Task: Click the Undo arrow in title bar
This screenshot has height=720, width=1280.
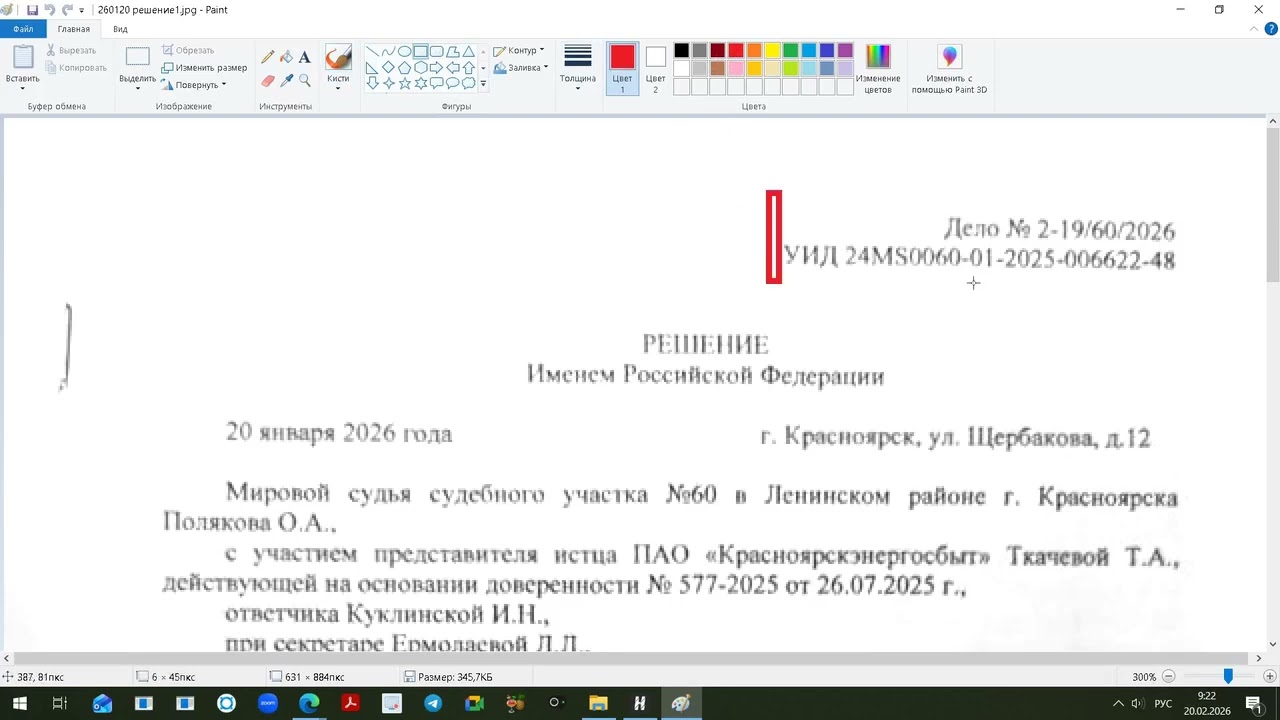Action: 49,10
